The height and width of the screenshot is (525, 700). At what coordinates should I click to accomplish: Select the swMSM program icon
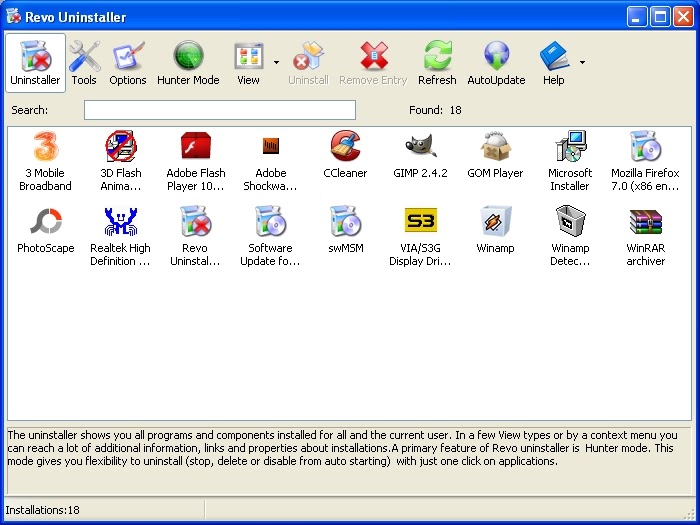tap(346, 229)
